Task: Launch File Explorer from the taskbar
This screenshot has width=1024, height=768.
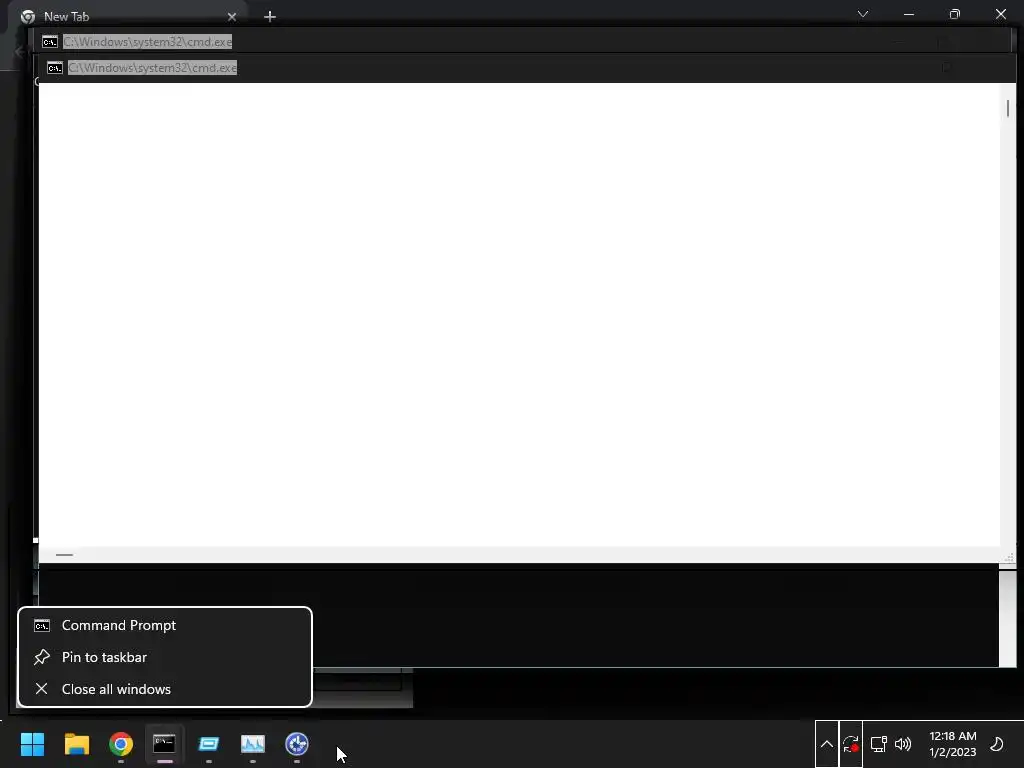Action: [77, 744]
